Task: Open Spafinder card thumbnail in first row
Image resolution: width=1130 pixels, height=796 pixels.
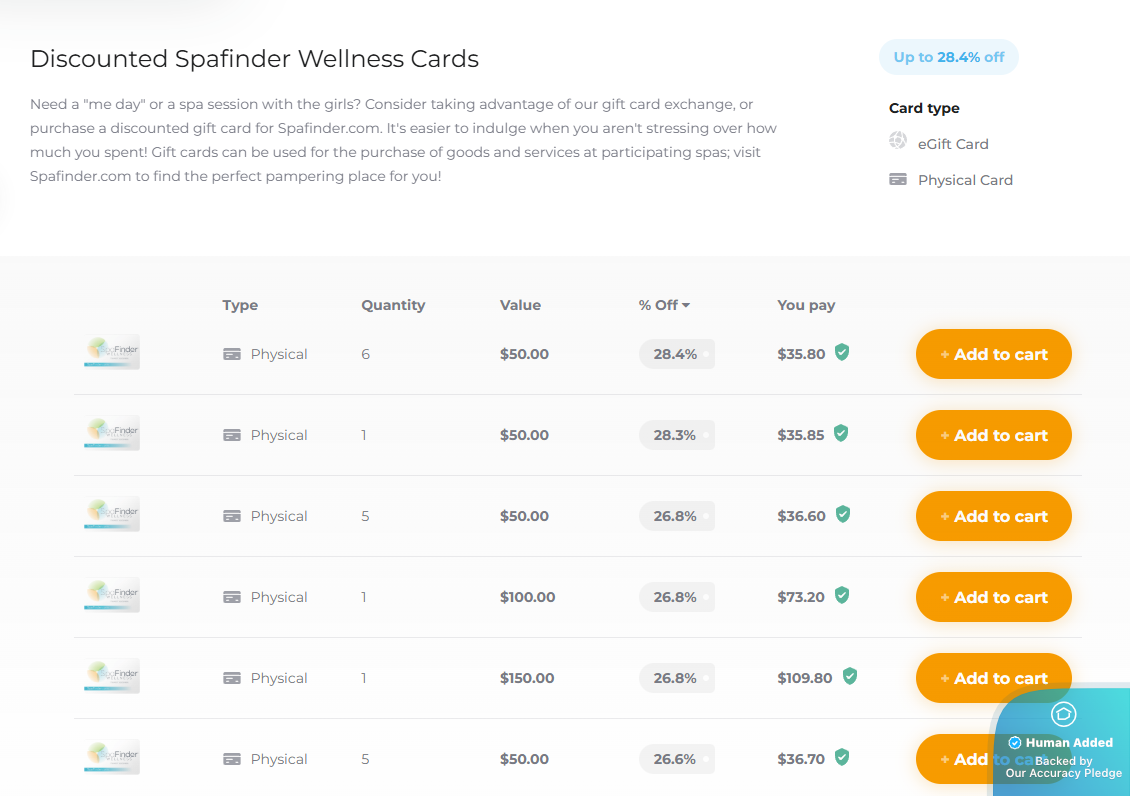Action: click(112, 352)
